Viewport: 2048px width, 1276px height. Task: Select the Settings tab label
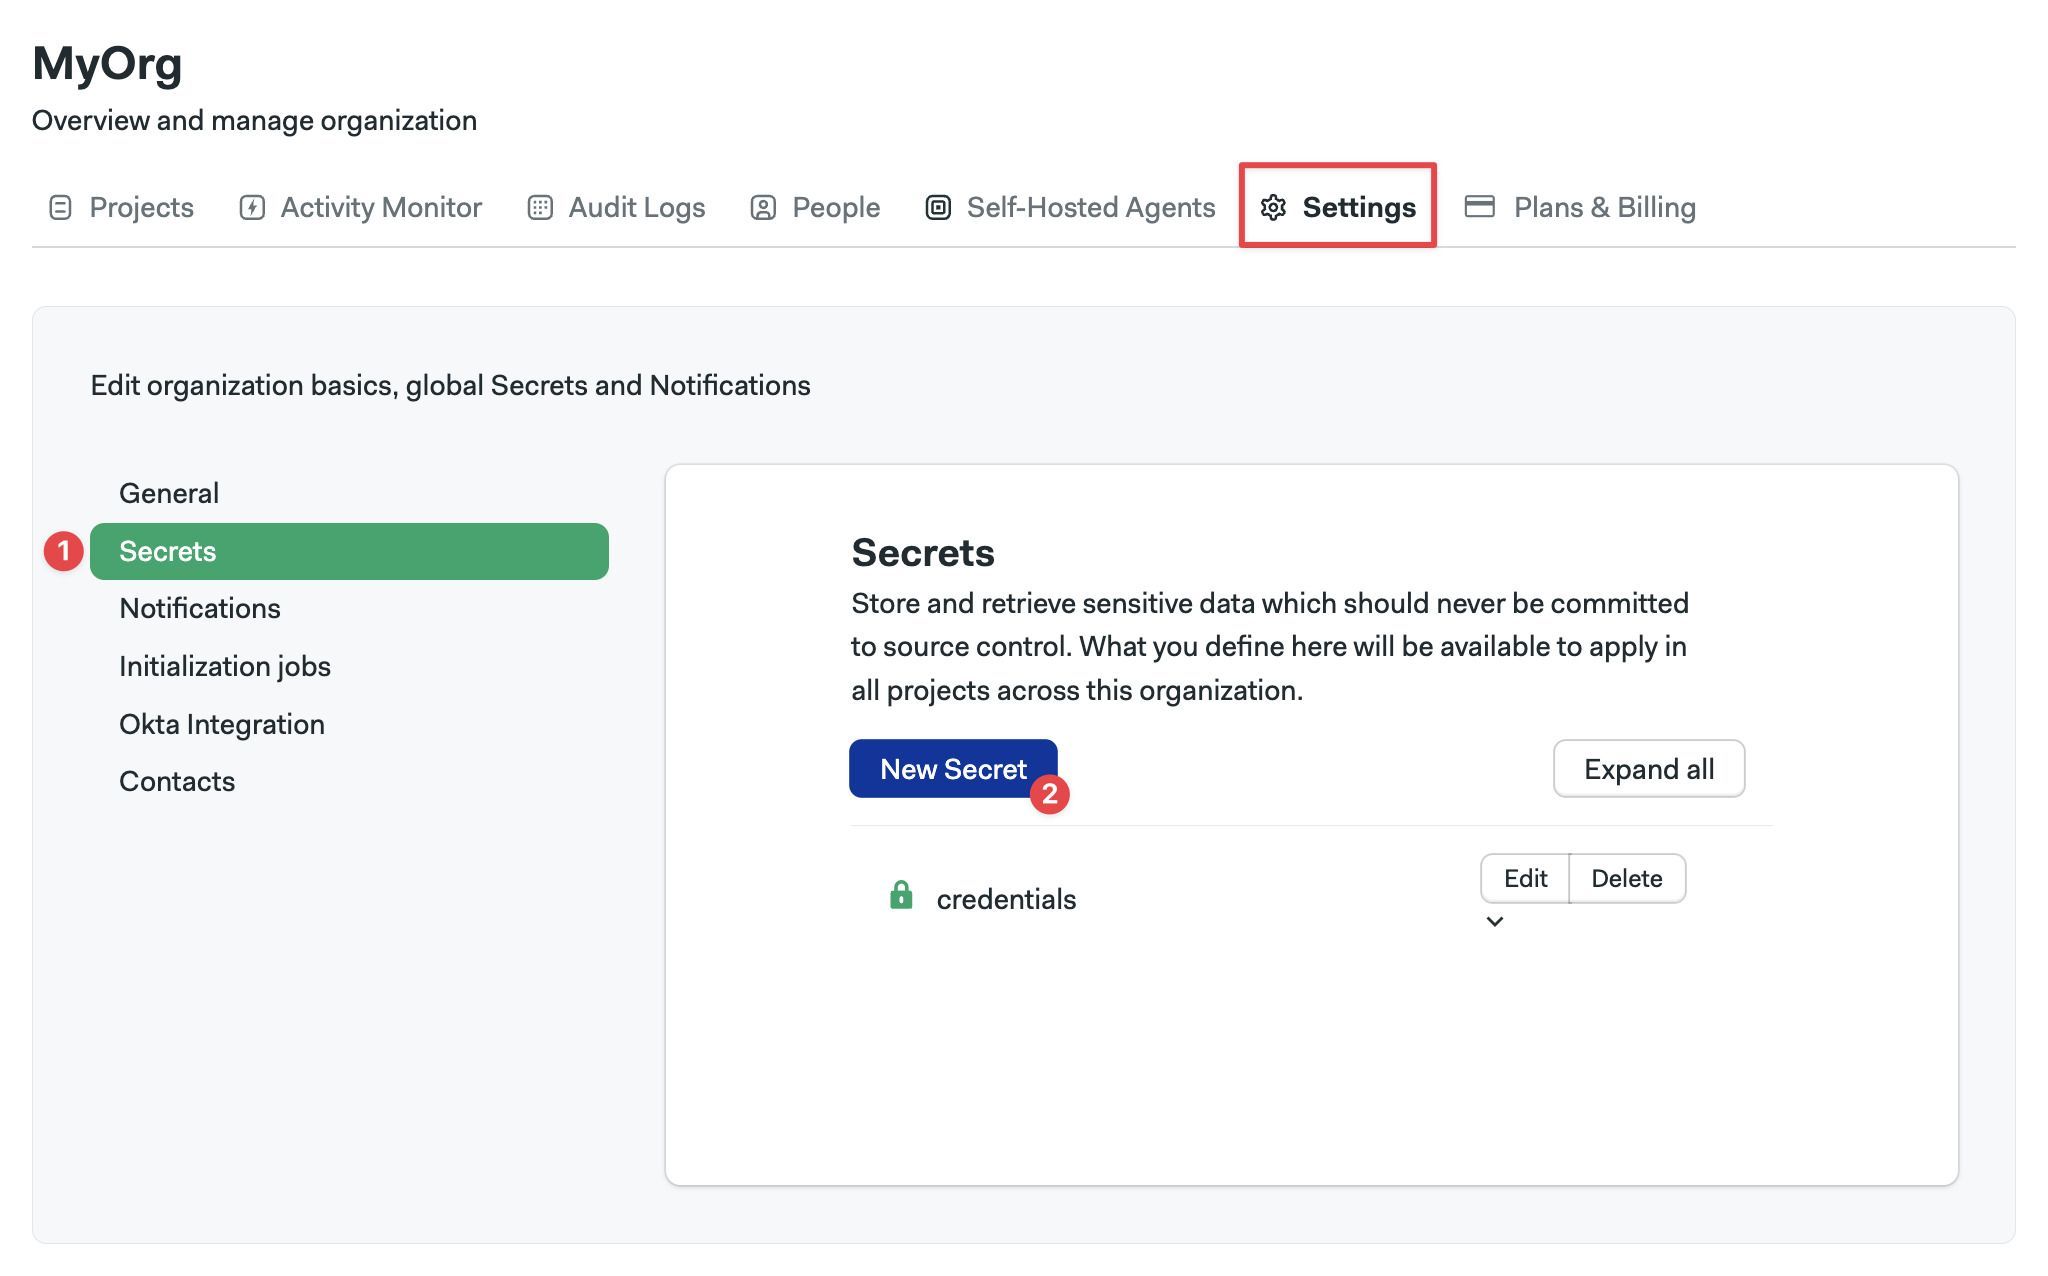[1359, 207]
